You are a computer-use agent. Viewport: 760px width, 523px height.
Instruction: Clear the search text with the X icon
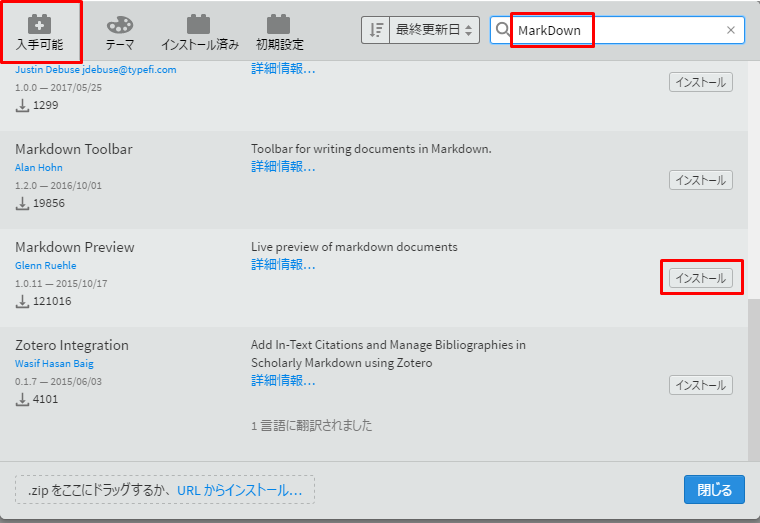tap(731, 30)
